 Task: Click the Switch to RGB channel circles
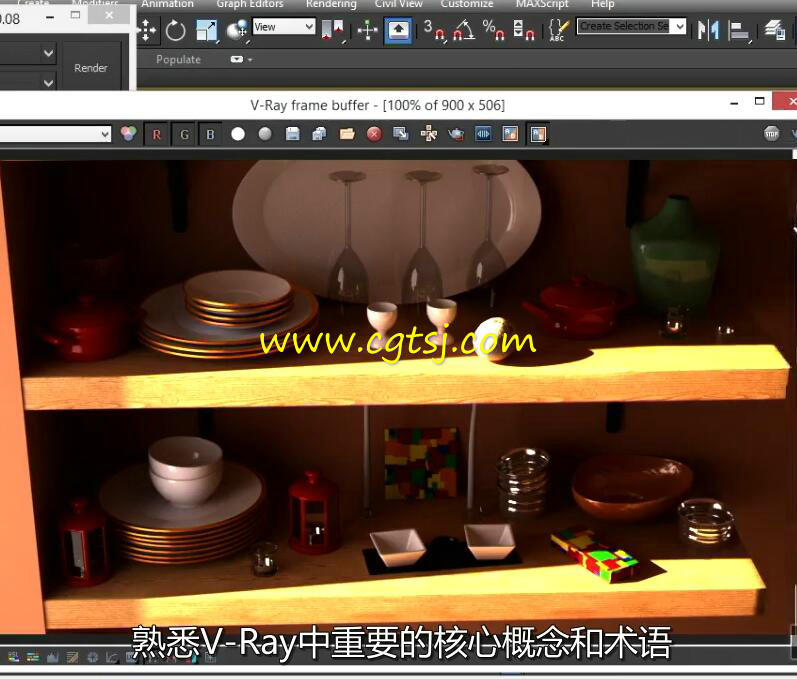129,134
